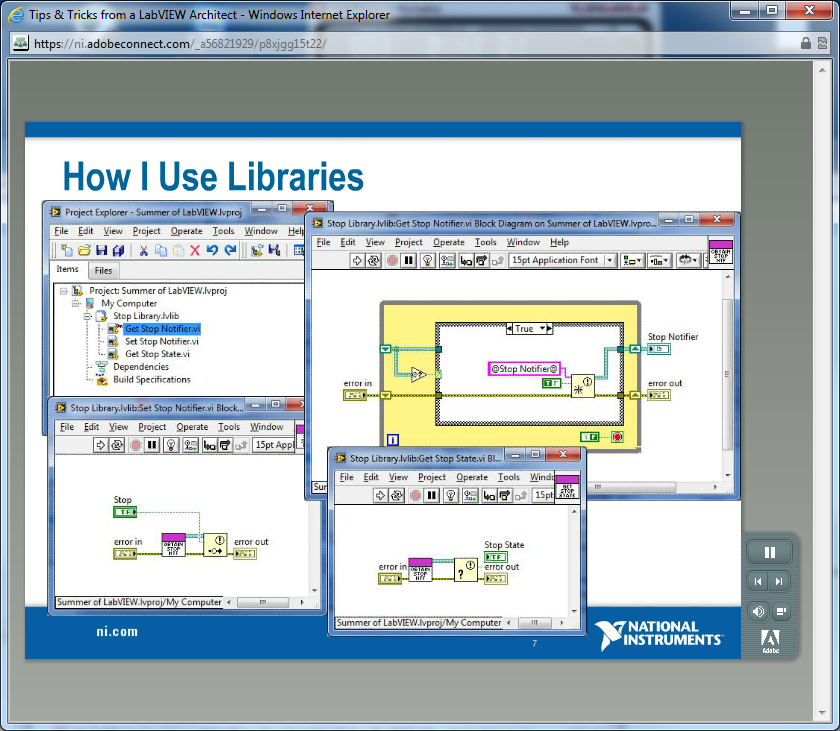Viewport: 840px width, 731px height.
Task: Toggle Highlight Execution lightbulb in Get Stop Notifier window
Action: [x=428, y=260]
